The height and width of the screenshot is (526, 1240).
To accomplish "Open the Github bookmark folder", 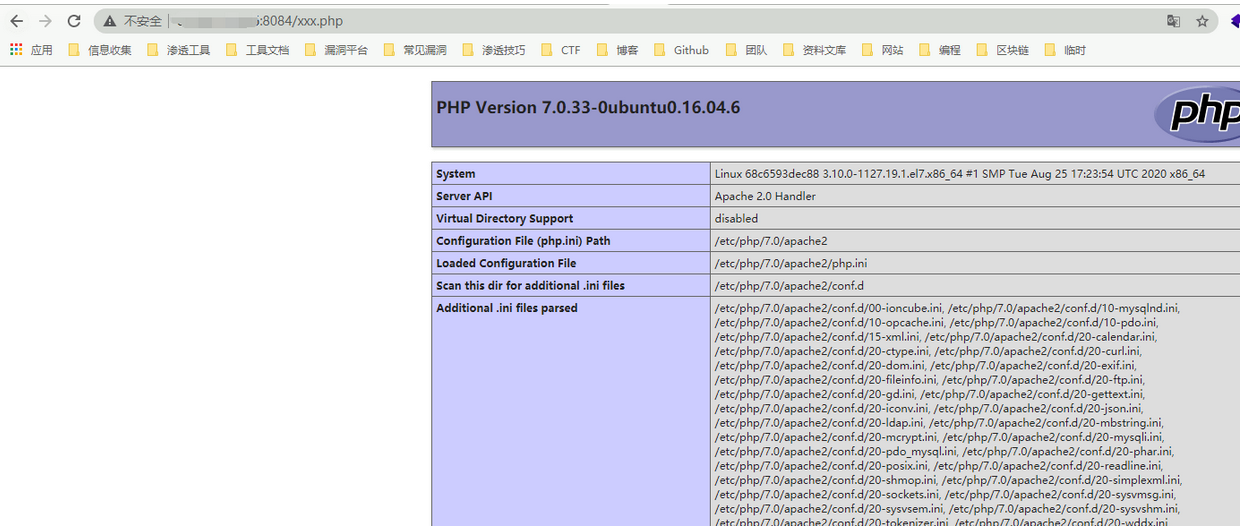I will (x=681, y=50).
